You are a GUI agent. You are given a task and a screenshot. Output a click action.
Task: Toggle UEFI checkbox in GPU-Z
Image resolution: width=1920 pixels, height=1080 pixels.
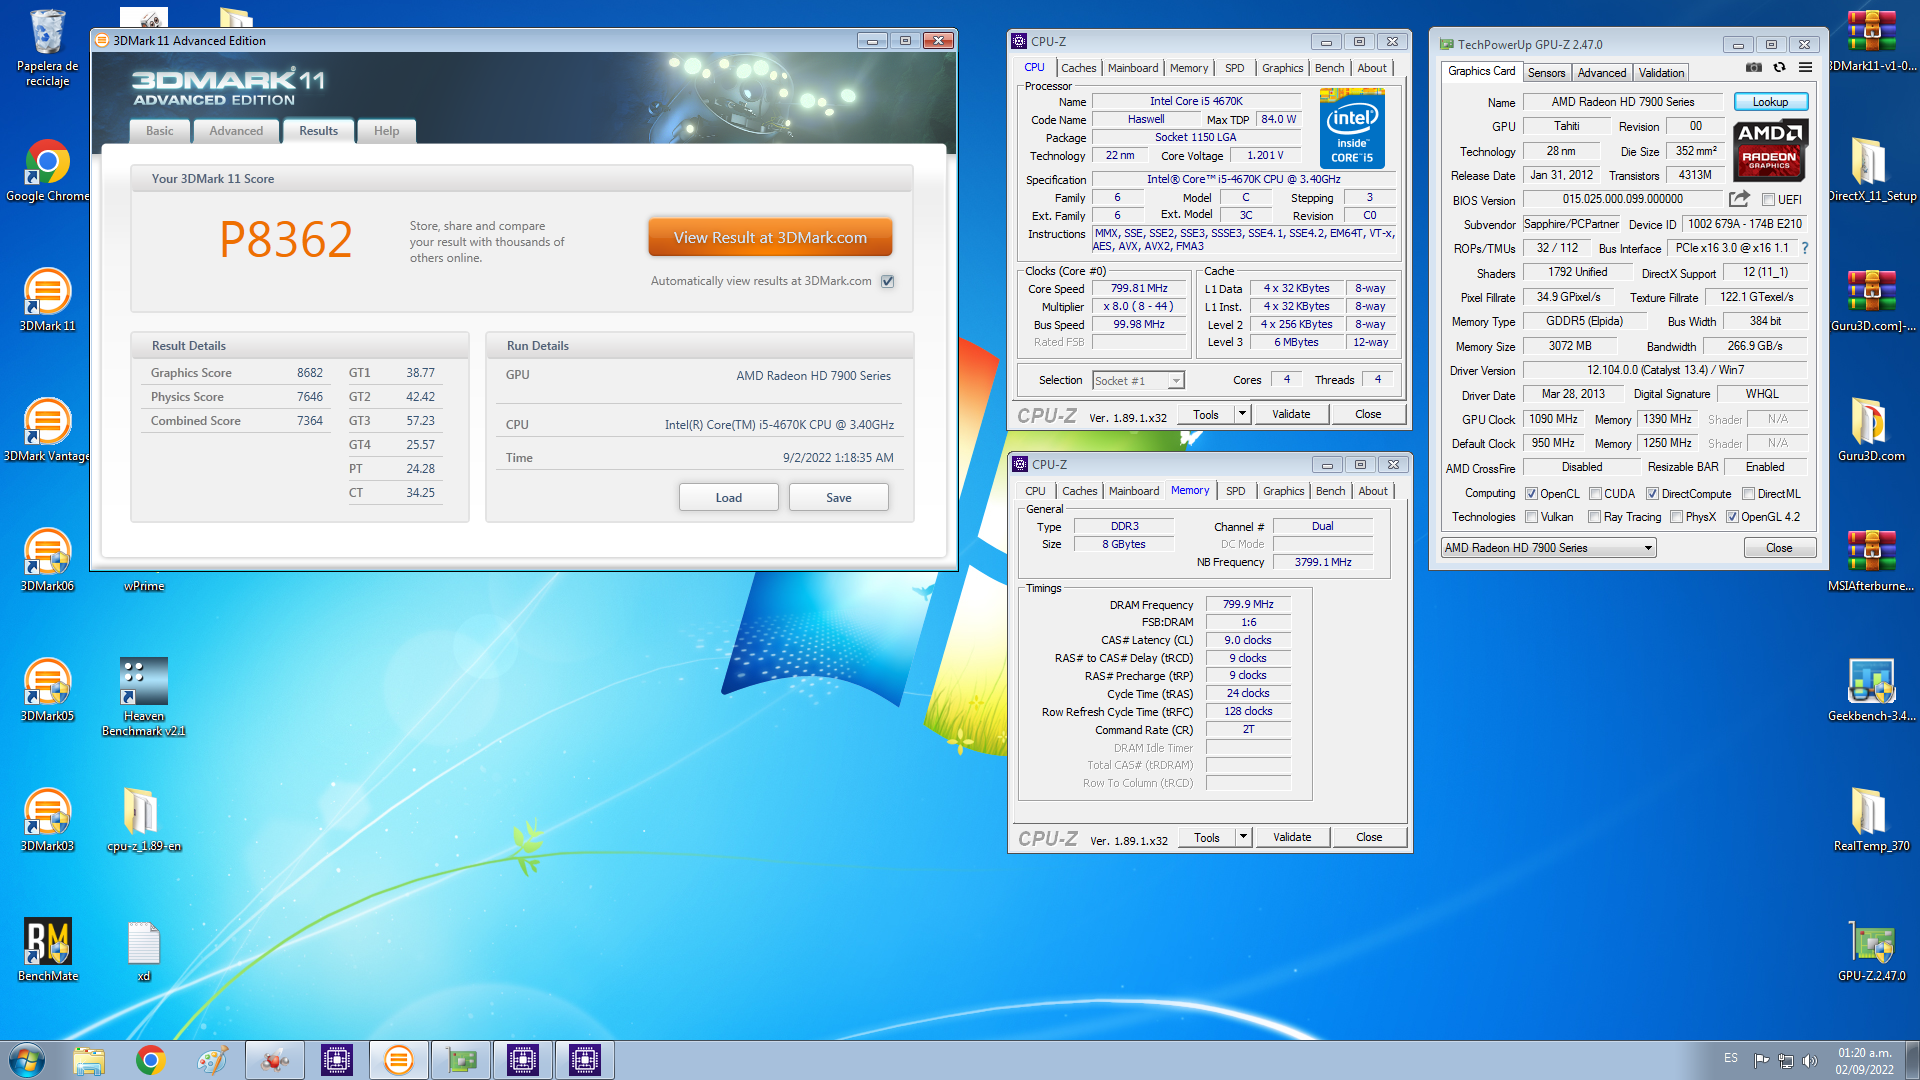click(1768, 200)
